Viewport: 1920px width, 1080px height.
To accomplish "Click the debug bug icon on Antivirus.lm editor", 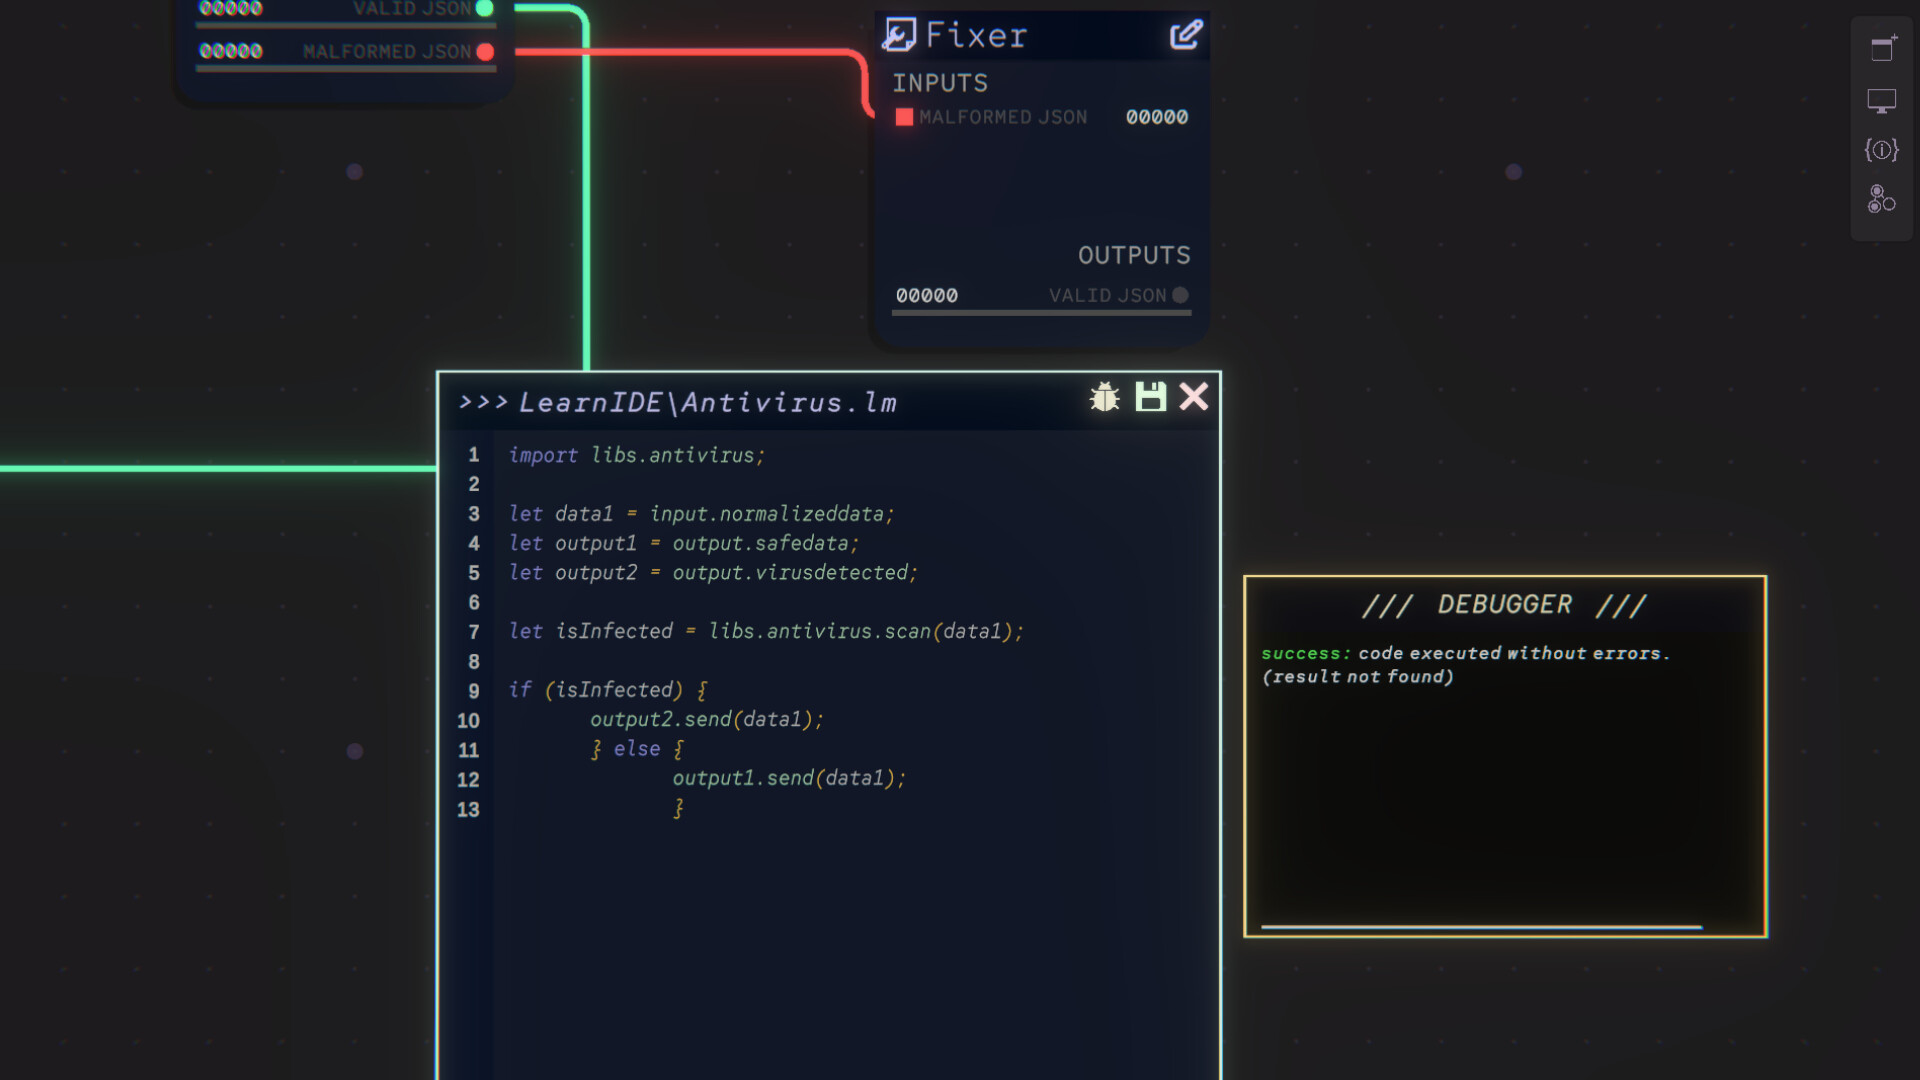I will click(1104, 397).
